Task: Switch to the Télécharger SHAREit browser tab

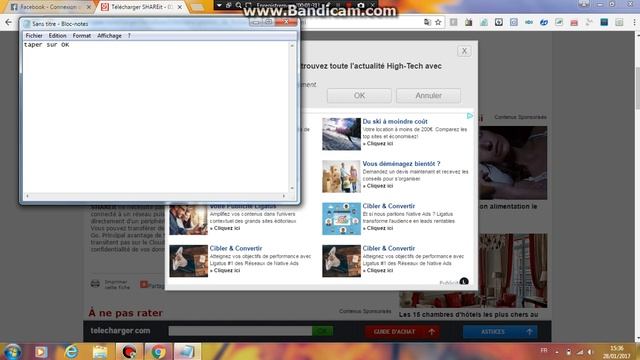Action: click(x=141, y=7)
